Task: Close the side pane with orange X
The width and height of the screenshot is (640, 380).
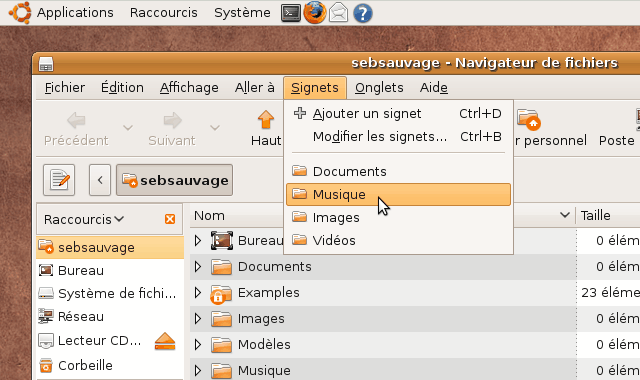Action: [170, 220]
